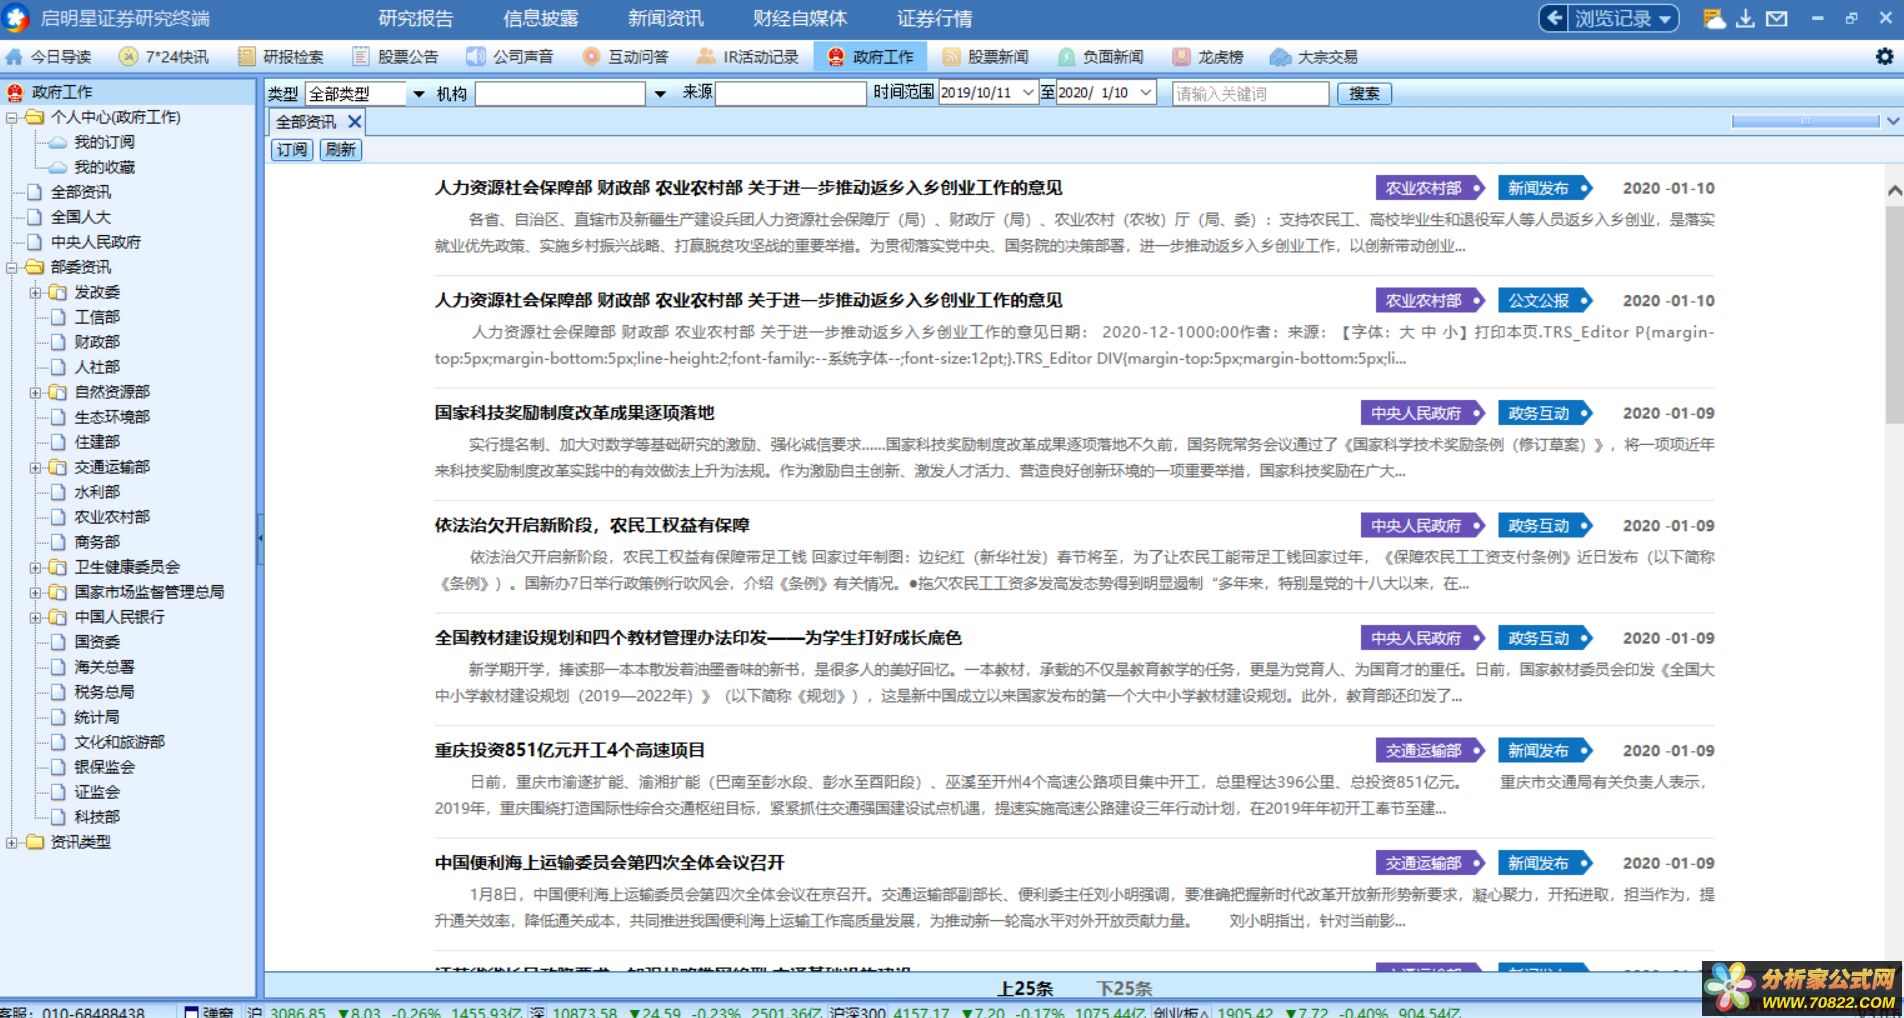Screen dimensions: 1904x1018
Task: Select 政府工作 toolbar icon
Action: pyautogui.click(x=836, y=57)
